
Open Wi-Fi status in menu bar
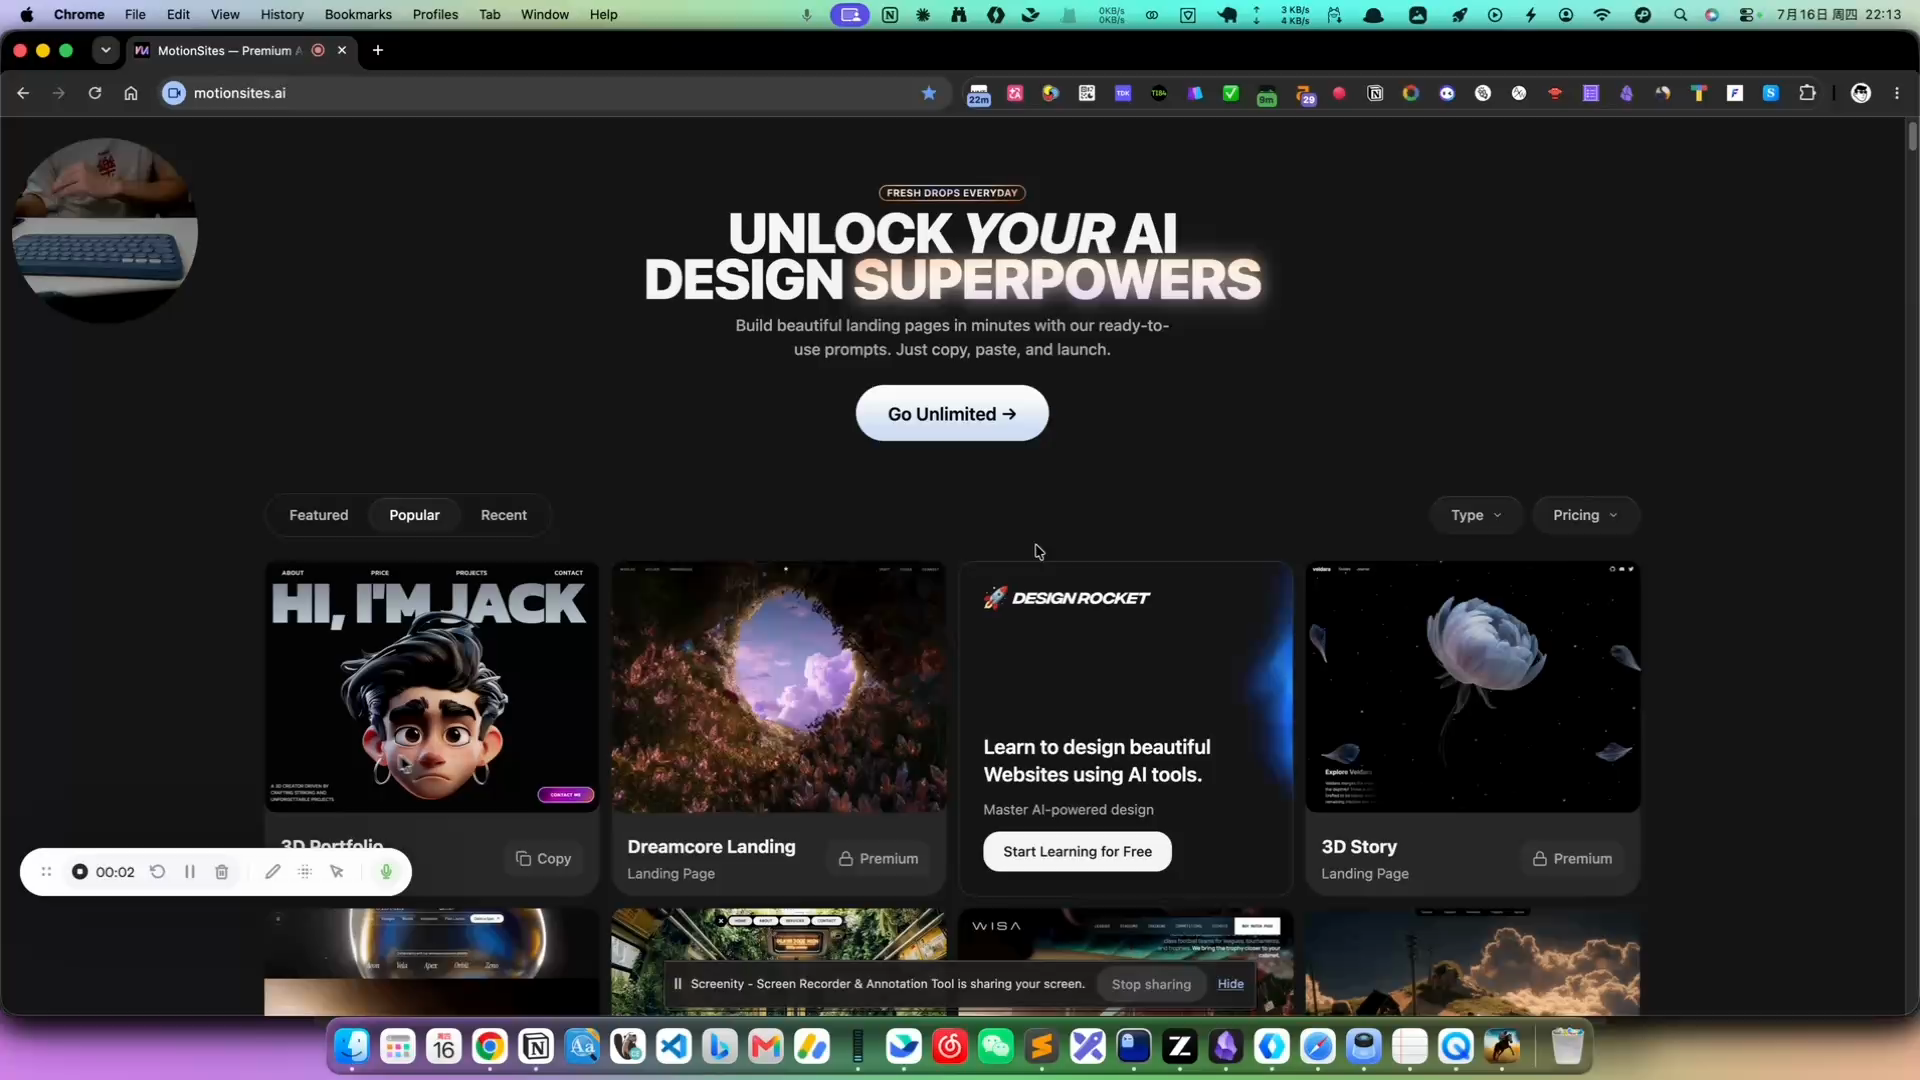1602,14
